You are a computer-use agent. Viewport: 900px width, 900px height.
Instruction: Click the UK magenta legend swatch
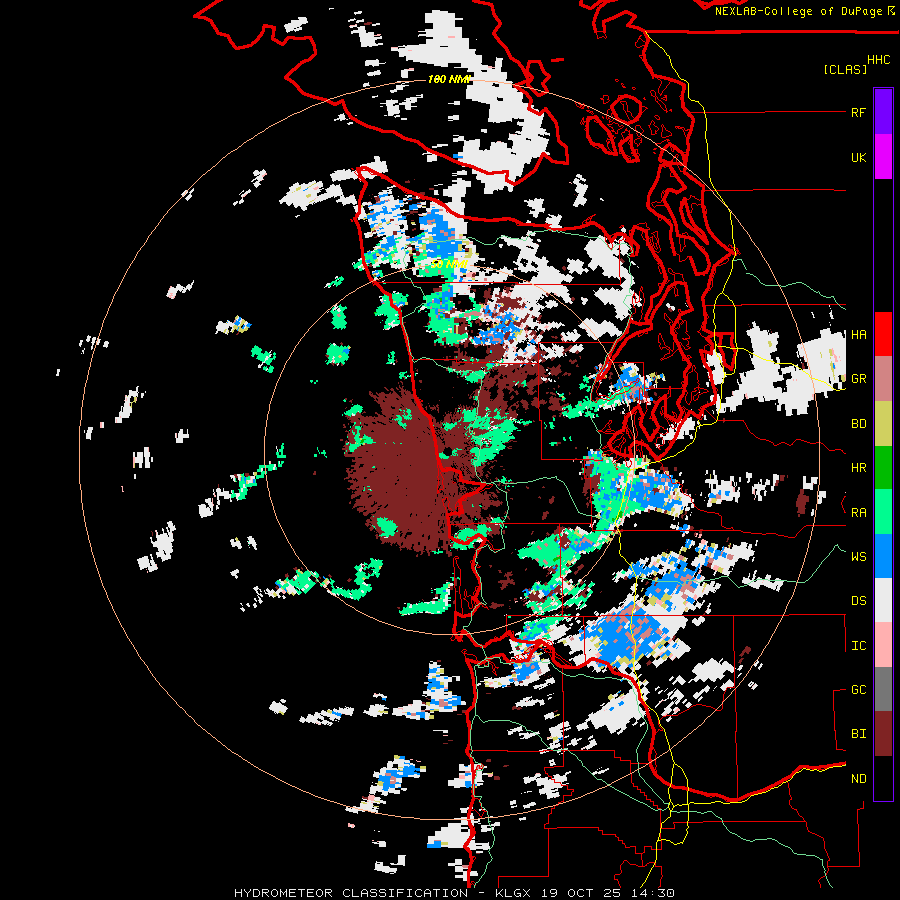coord(883,157)
